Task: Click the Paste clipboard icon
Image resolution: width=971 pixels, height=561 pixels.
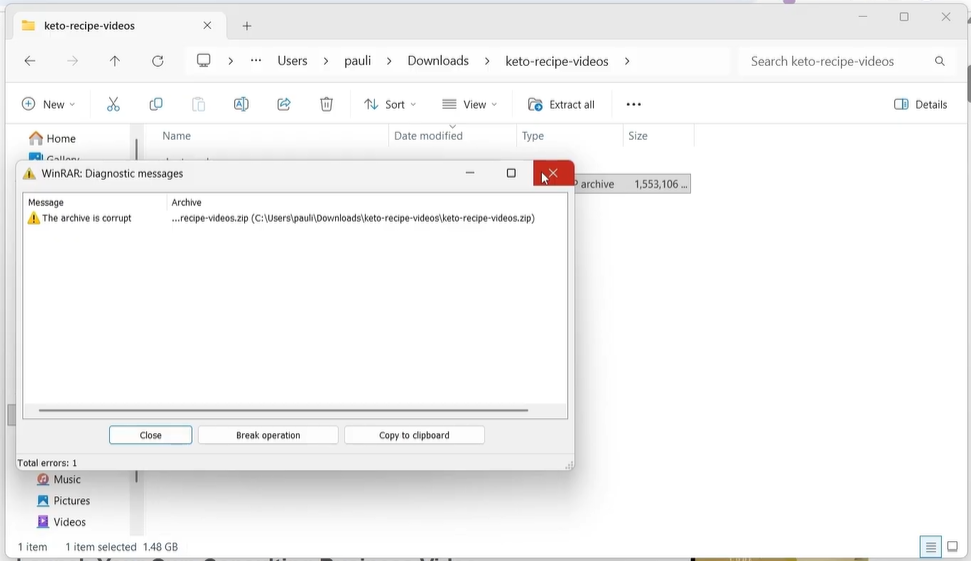Action: click(198, 104)
